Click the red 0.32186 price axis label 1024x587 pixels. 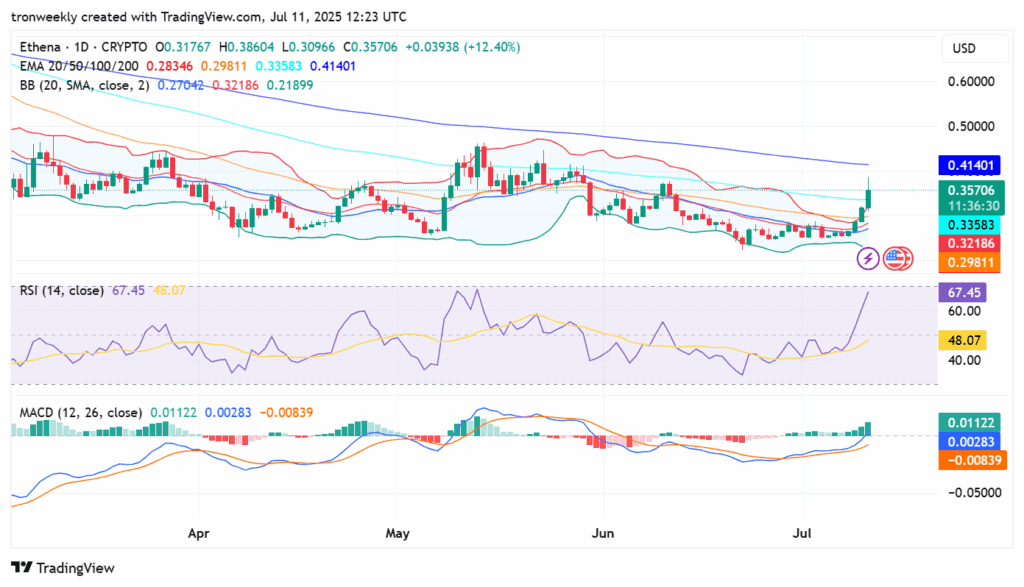[970, 244]
